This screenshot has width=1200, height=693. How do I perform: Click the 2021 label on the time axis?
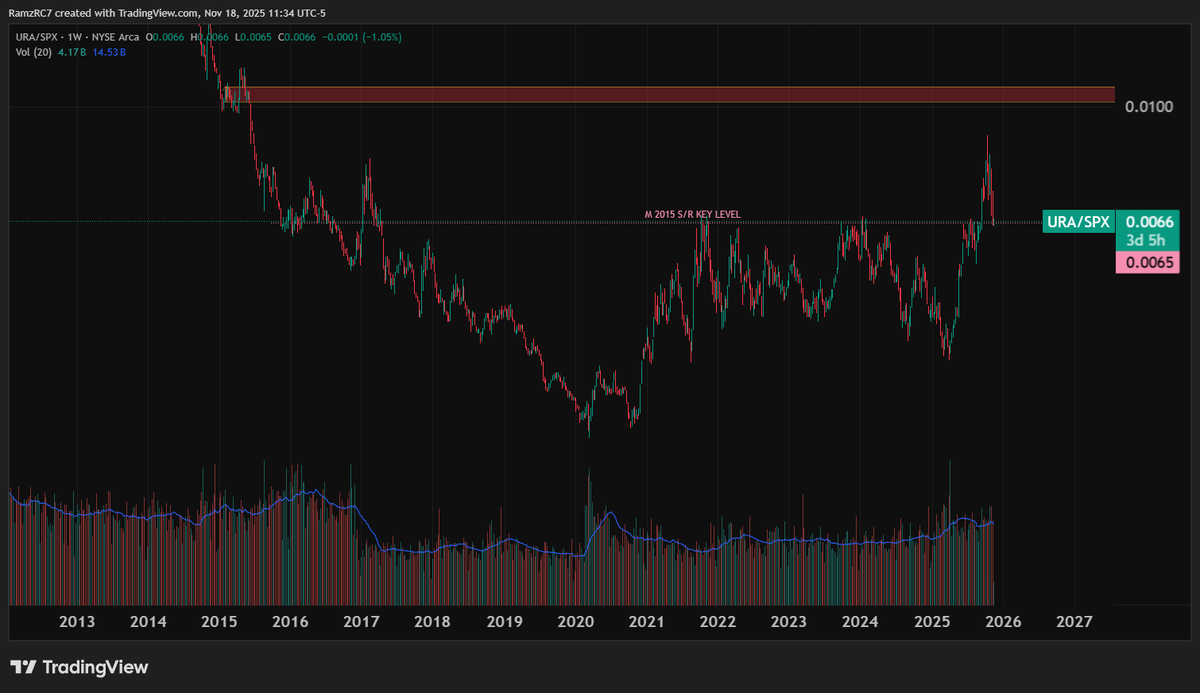646,621
